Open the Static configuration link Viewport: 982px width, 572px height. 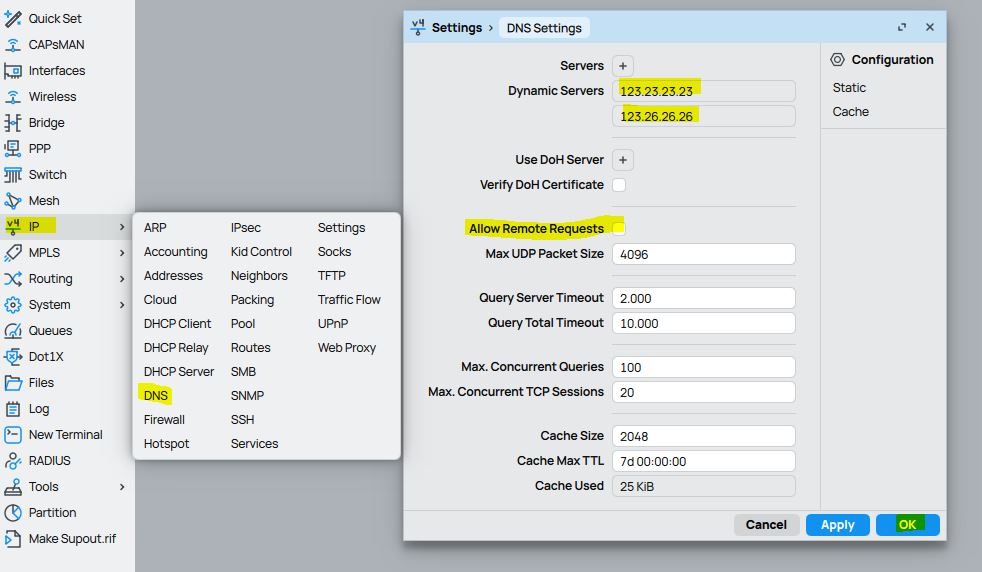pos(849,88)
